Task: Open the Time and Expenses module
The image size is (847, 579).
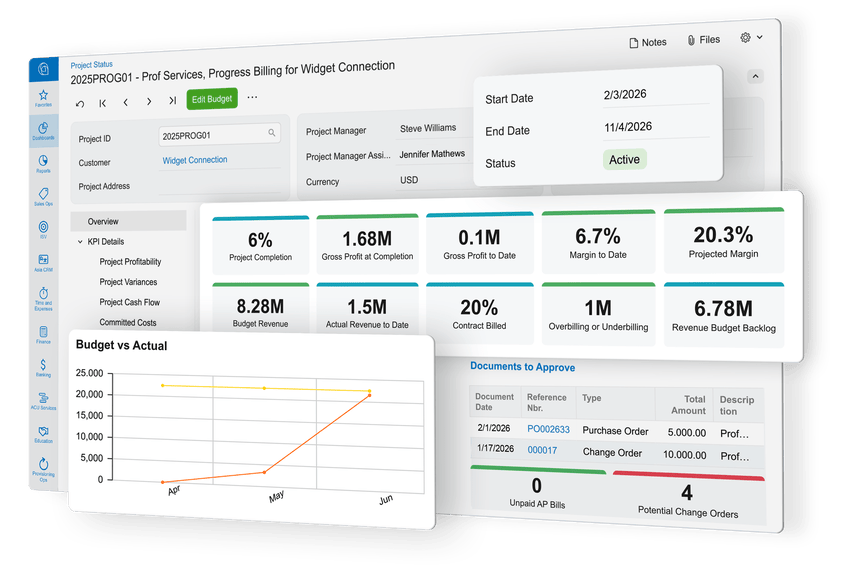Action: 43,297
